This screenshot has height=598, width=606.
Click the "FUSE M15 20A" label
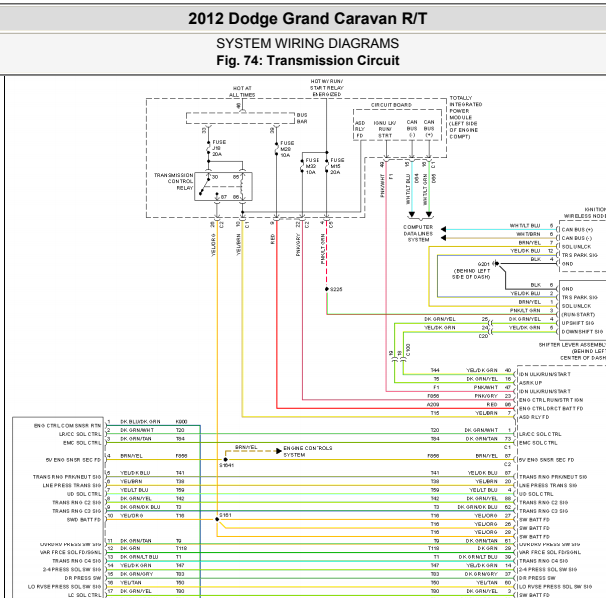click(x=337, y=166)
